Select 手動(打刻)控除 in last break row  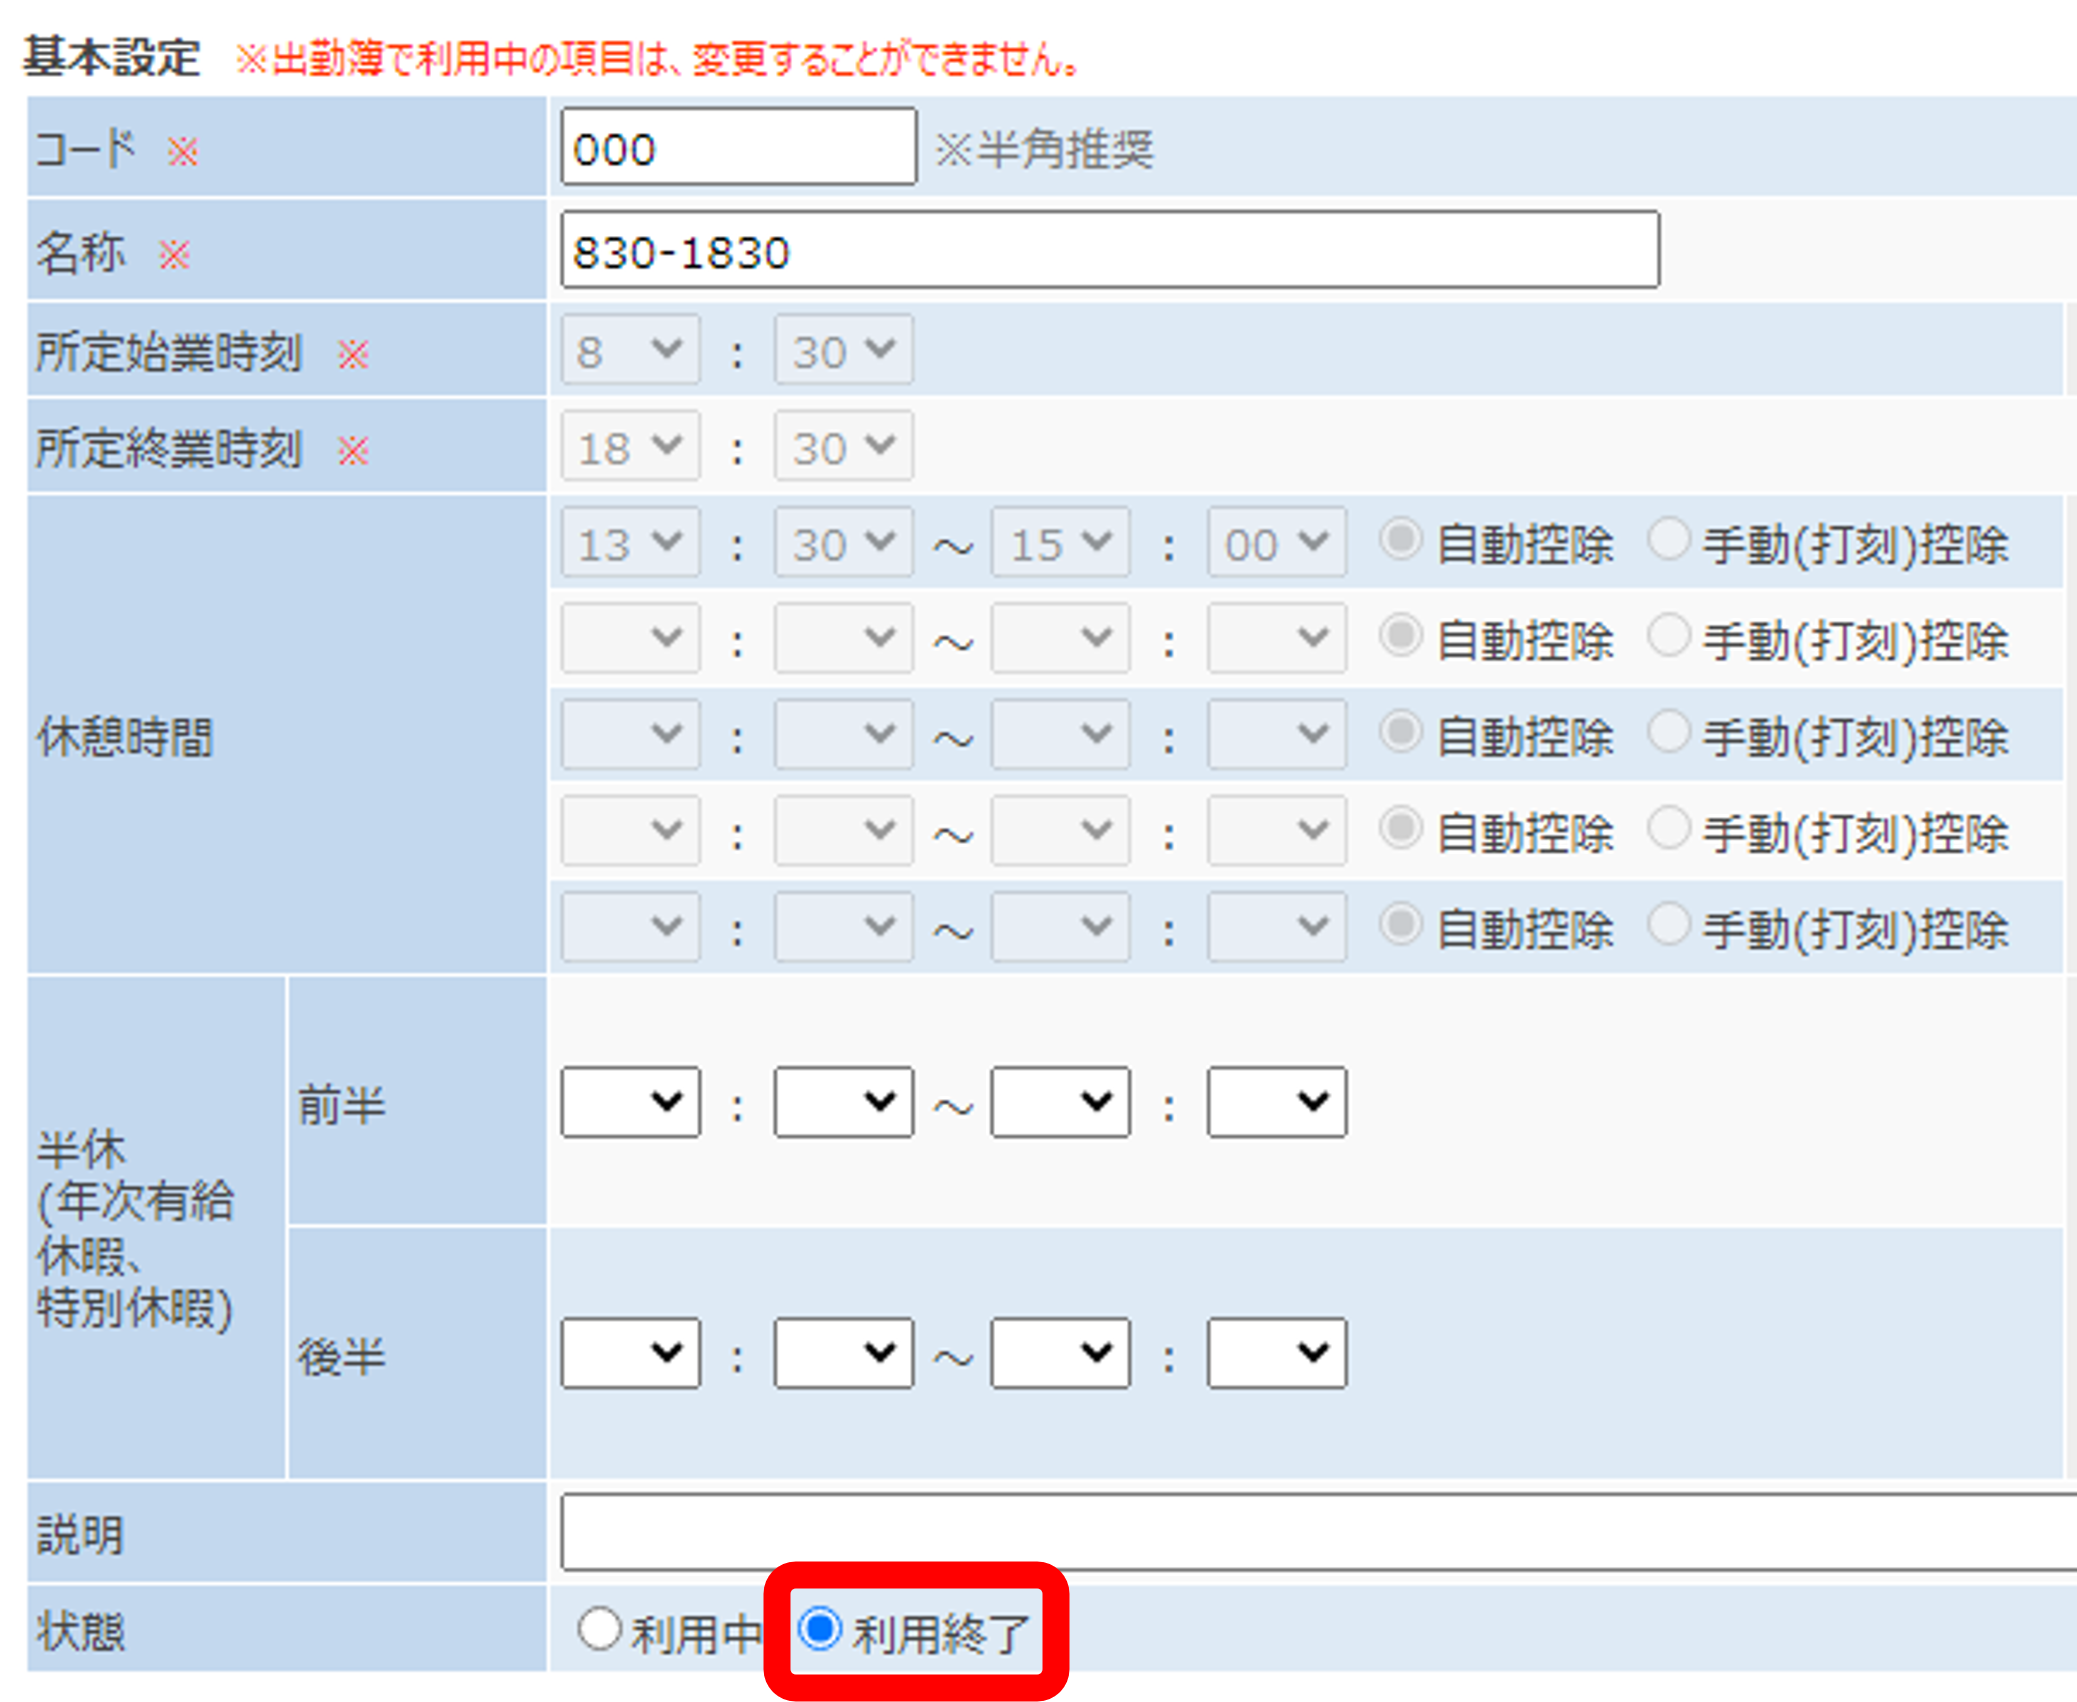[x=1668, y=925]
